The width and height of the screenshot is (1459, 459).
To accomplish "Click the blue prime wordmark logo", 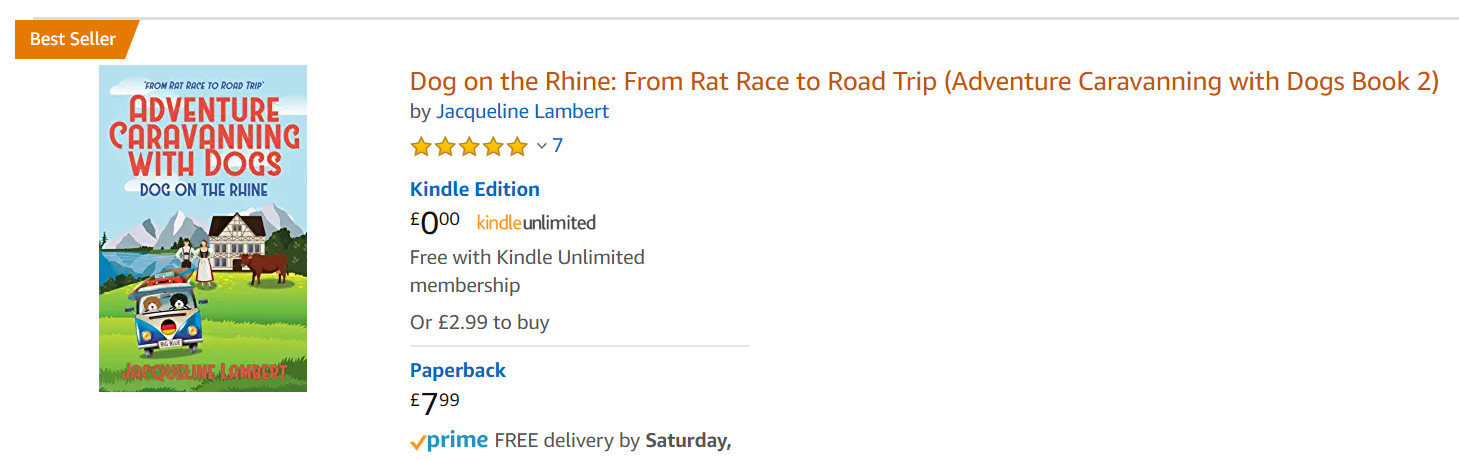I will coord(457,440).
